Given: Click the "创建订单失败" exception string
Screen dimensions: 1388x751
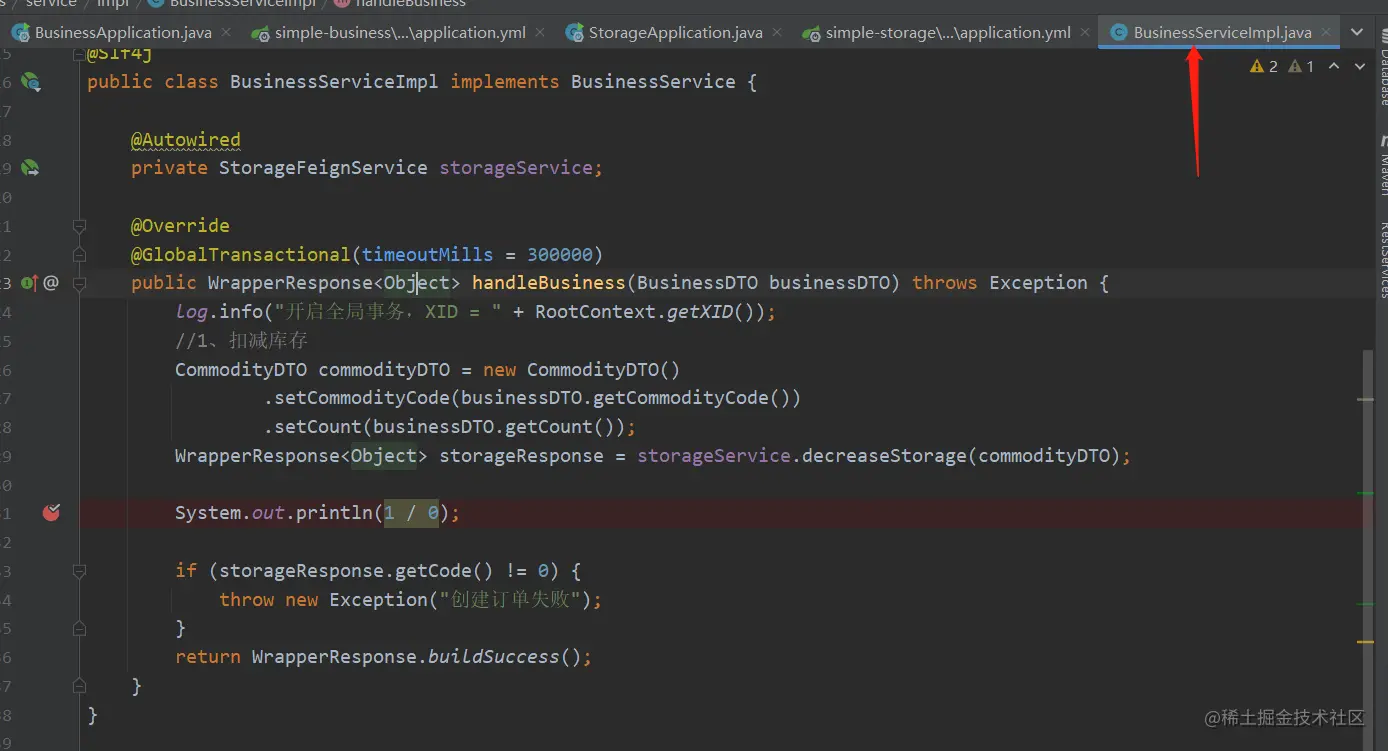Looking at the screenshot, I should (511, 600).
